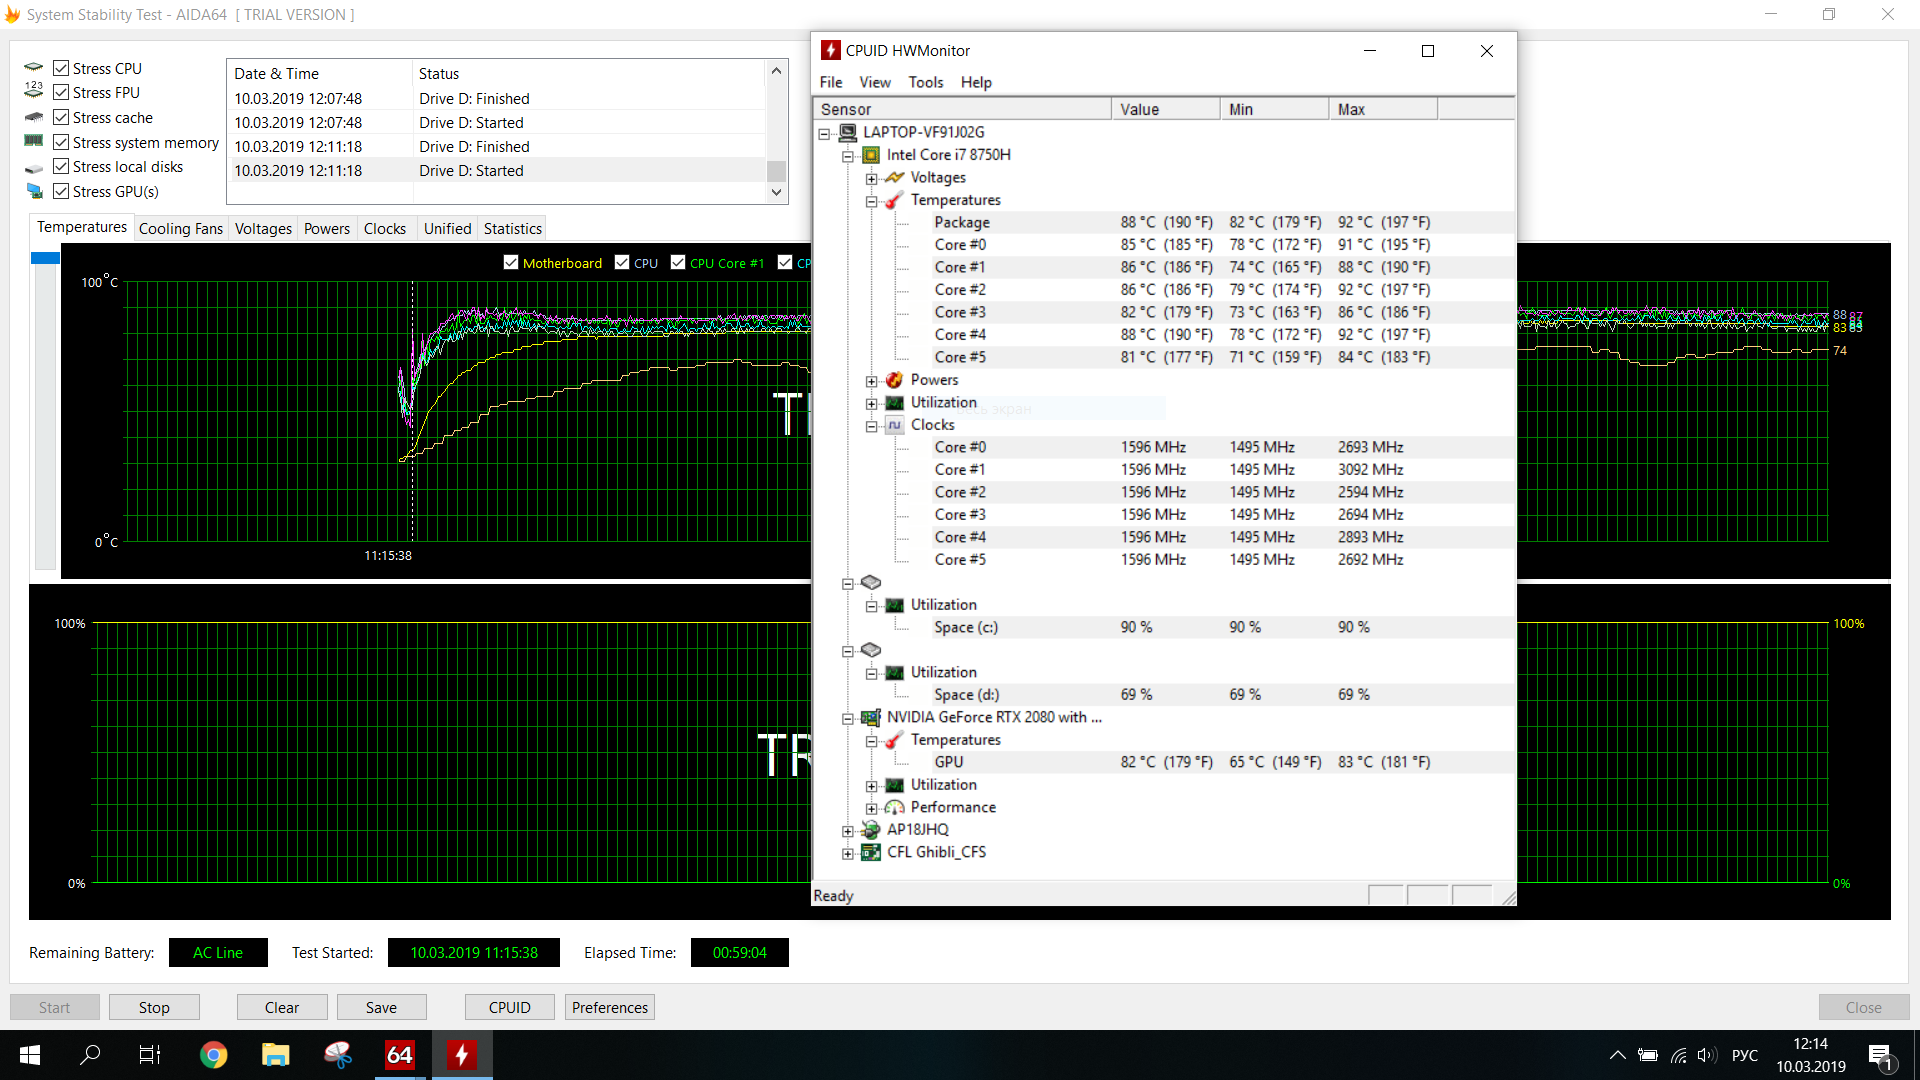Expand the Voltages node under Intel Core
The image size is (1920, 1080).
point(871,179)
